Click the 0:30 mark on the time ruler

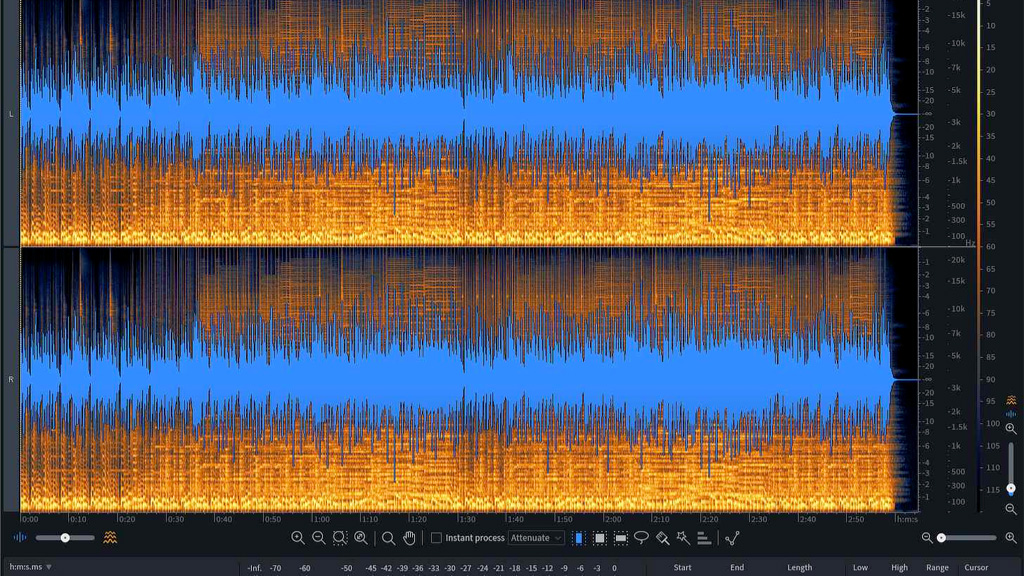tap(175, 519)
